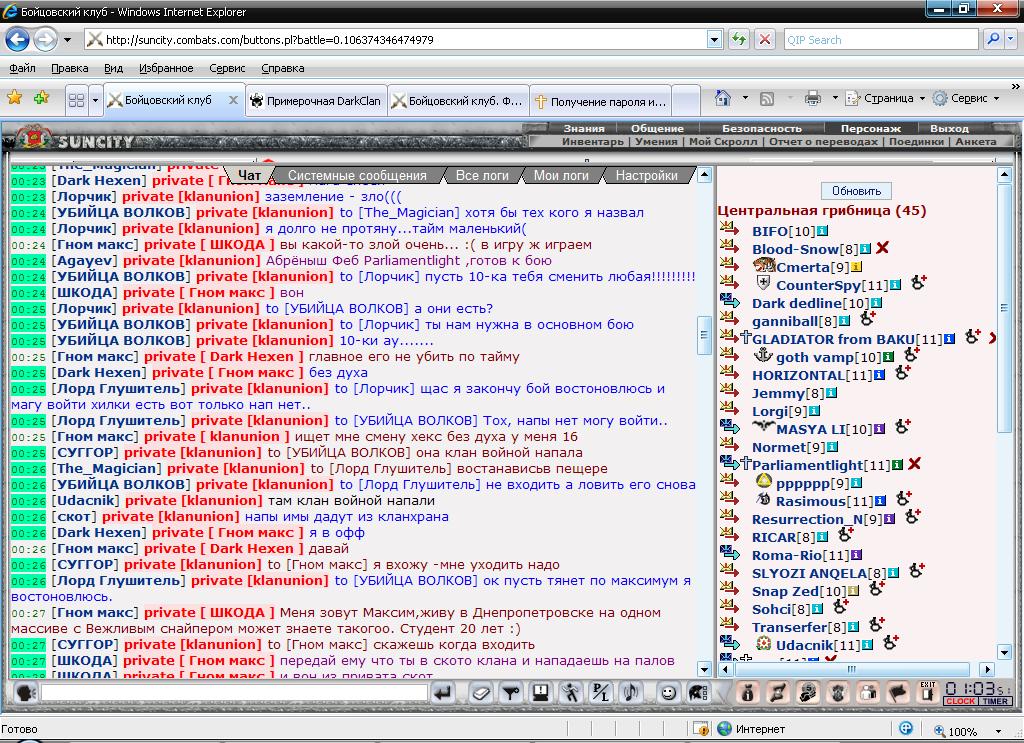Click the Инвентарь link in game header
Screen dimensions: 1024x743
(592, 142)
